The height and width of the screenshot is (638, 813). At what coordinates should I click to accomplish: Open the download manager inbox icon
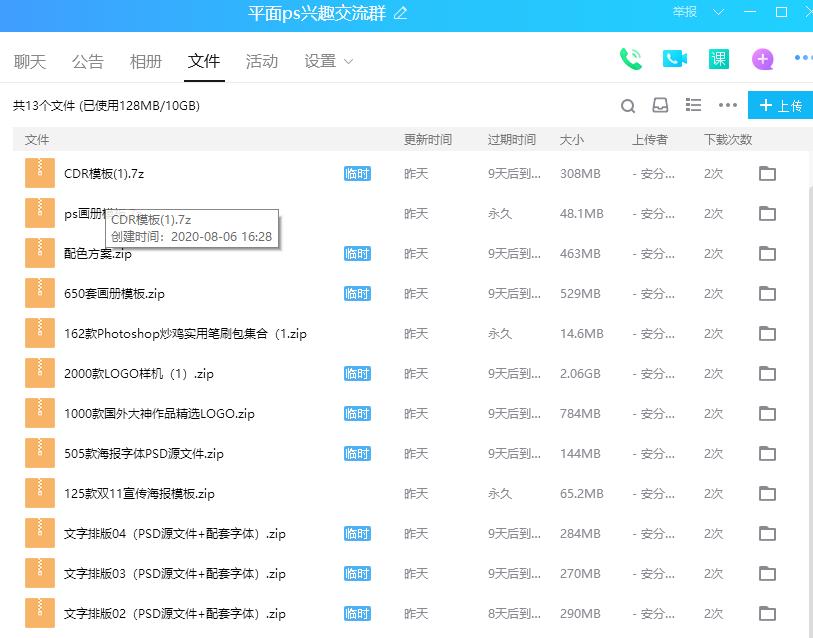[x=661, y=104]
